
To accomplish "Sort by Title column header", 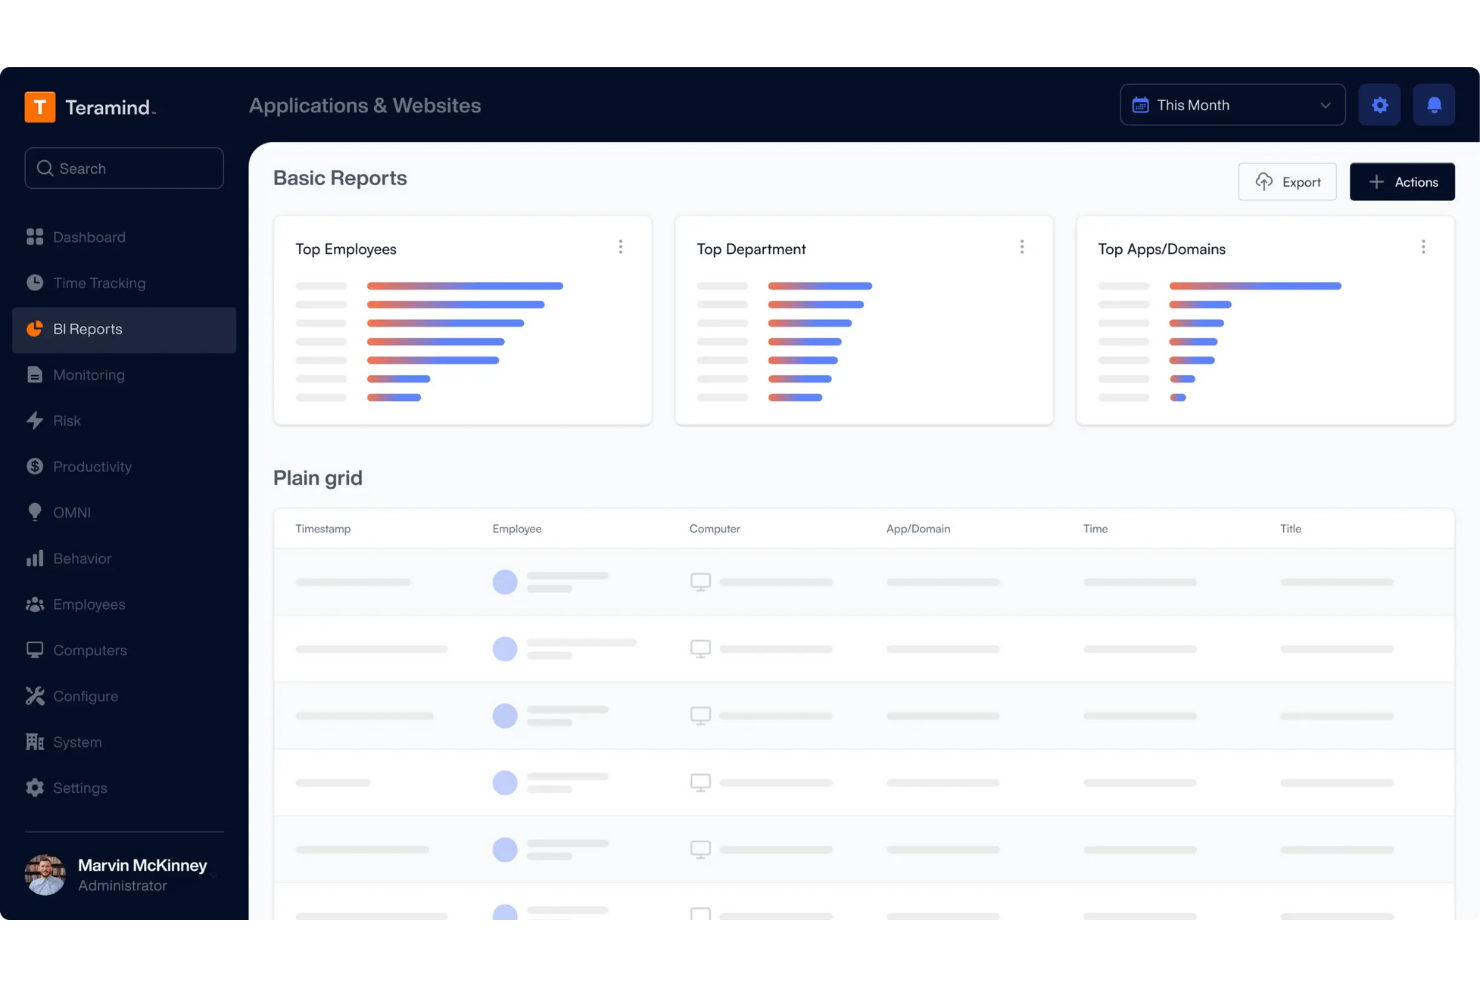I will (1291, 529).
